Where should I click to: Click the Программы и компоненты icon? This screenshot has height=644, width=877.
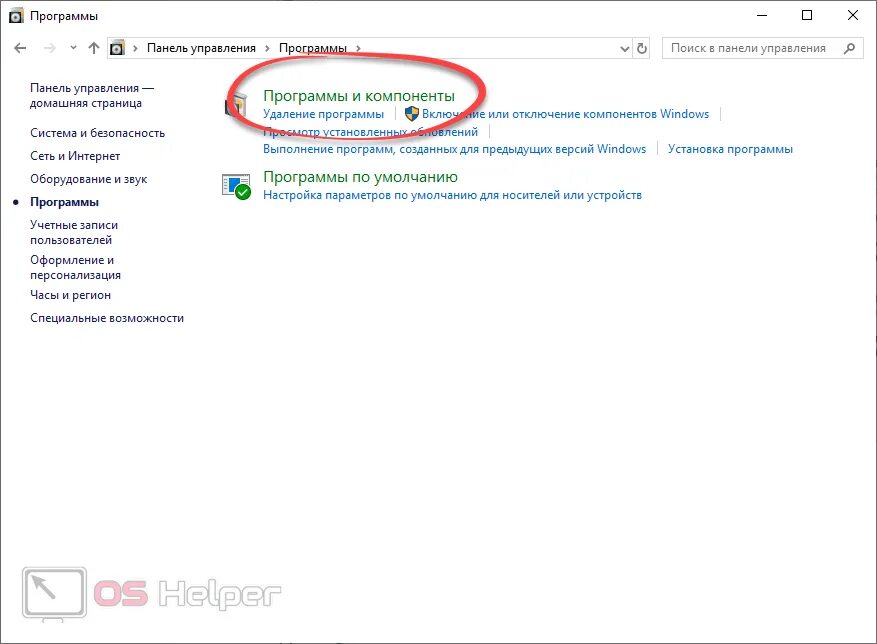pos(236,105)
